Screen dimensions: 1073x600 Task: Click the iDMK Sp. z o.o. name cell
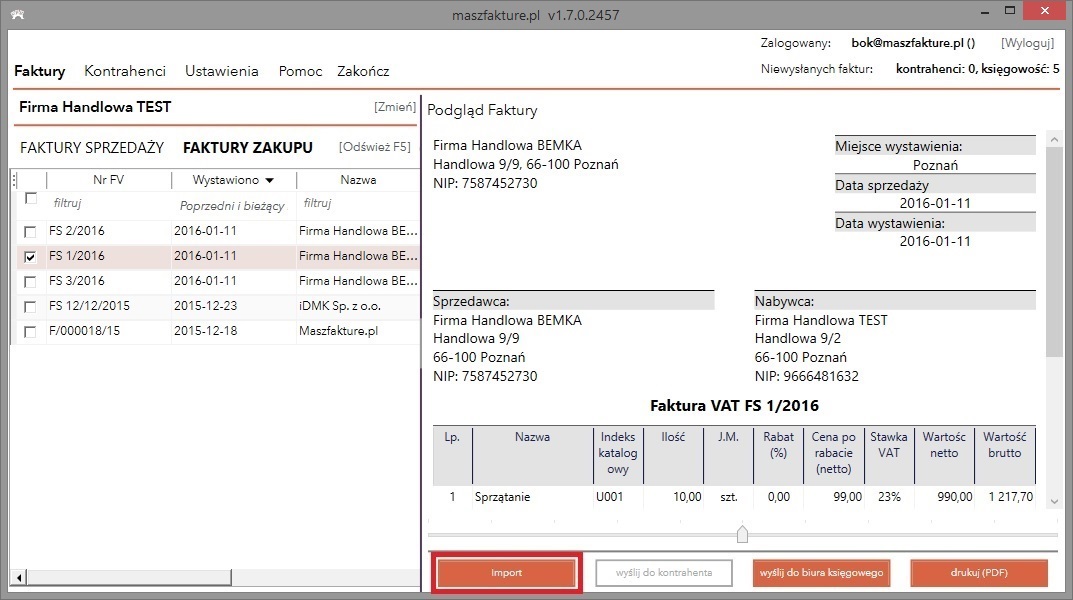point(339,306)
